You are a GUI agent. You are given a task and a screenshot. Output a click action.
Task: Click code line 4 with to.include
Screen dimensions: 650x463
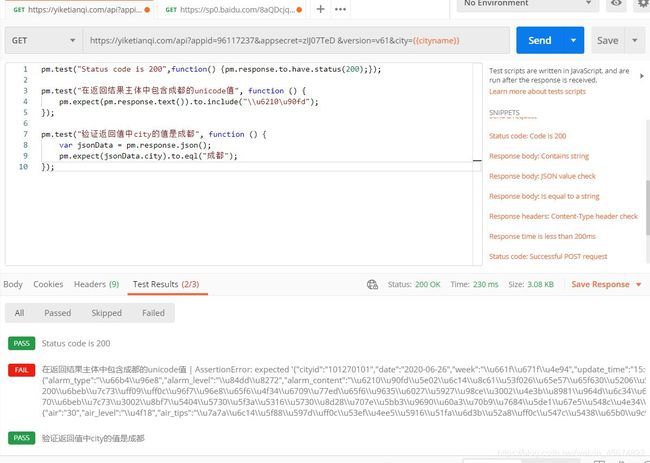click(x=189, y=102)
